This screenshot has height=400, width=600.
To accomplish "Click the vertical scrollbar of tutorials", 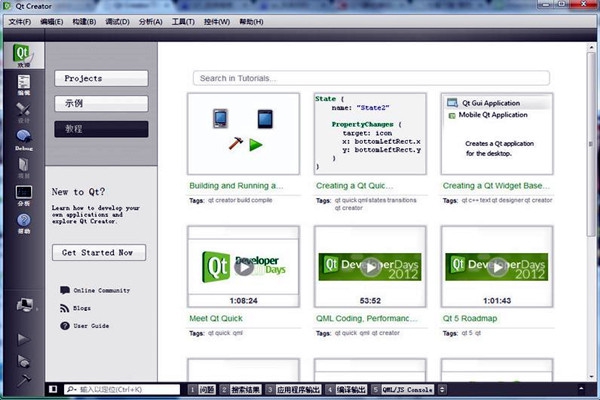I will click(591, 144).
